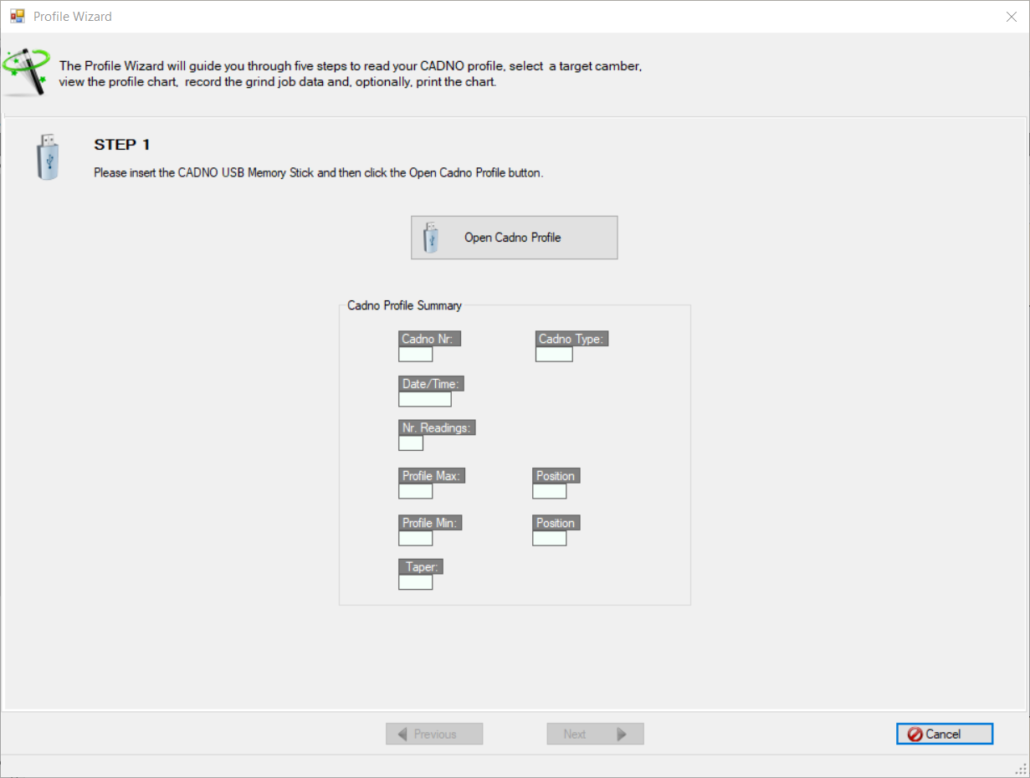
Task: Click the Date/Time value field
Action: pos(425,399)
